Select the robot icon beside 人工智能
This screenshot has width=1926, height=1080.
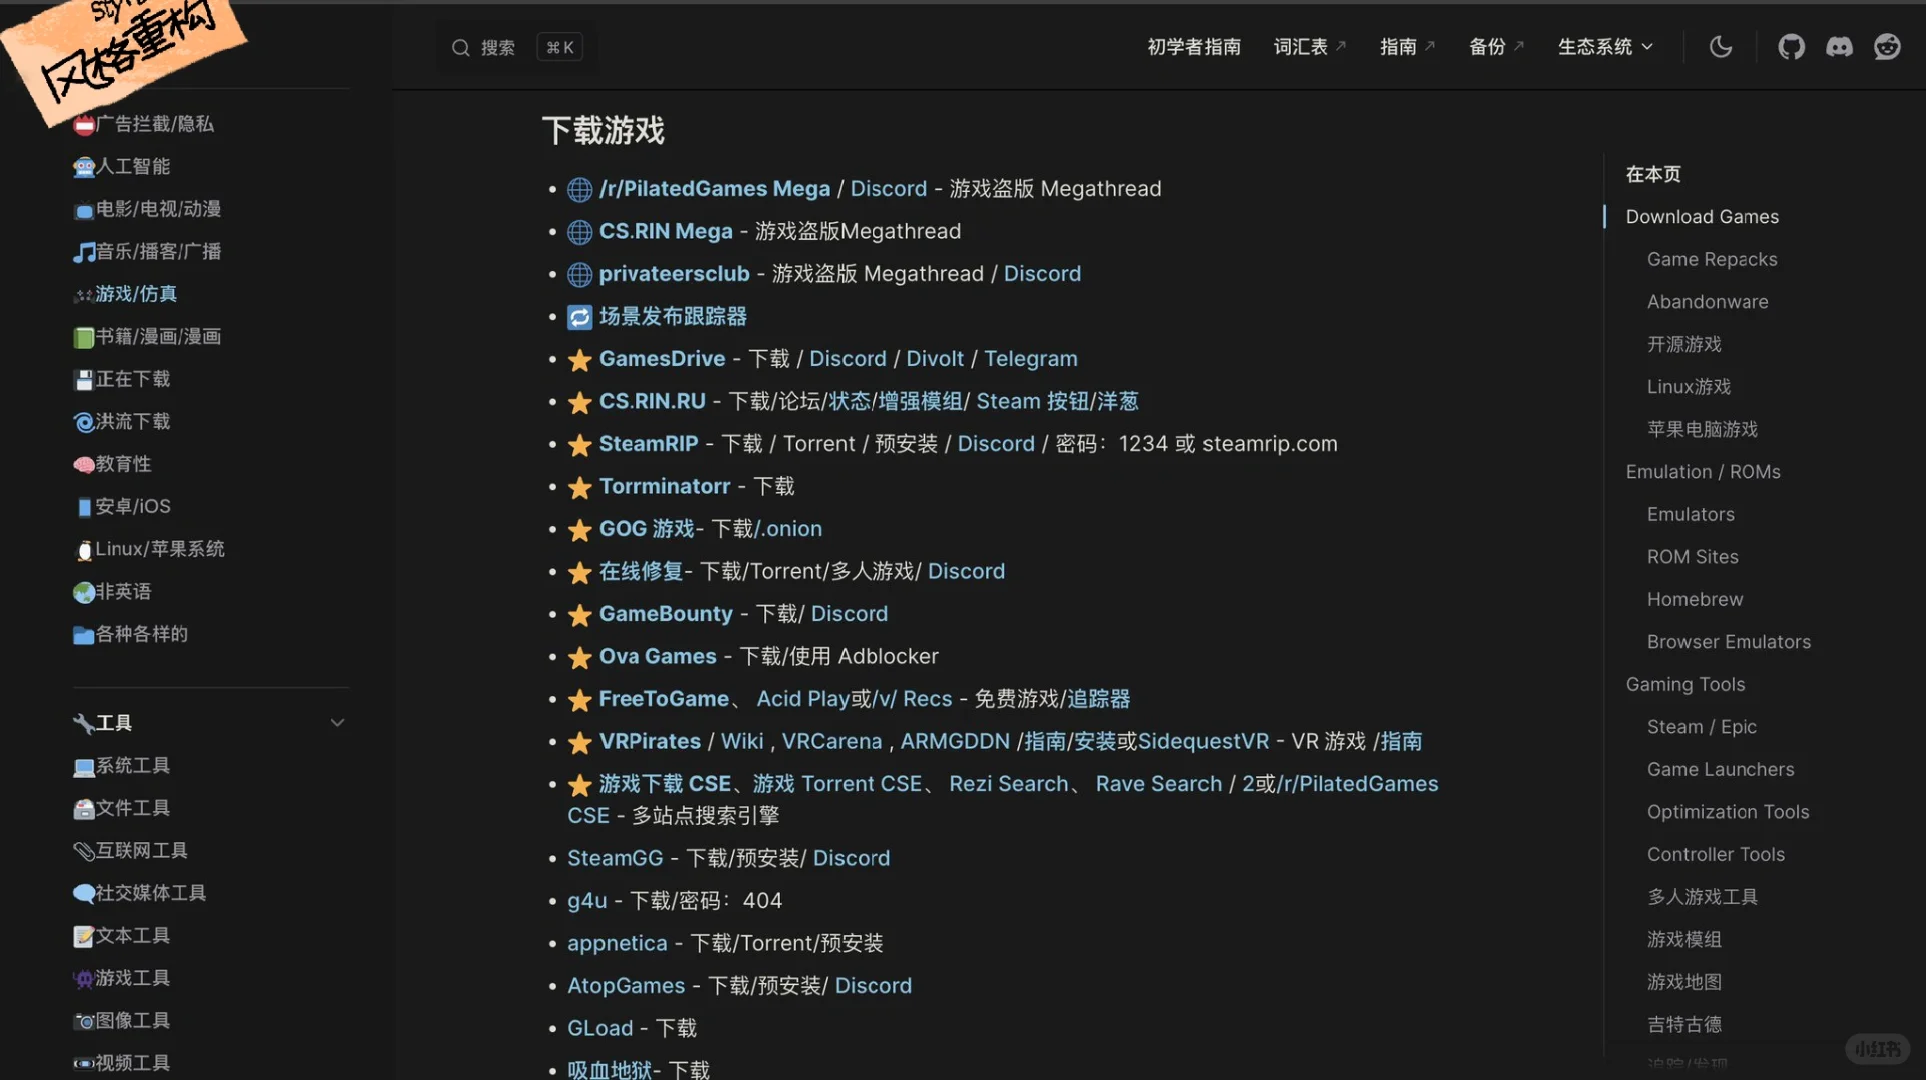[x=84, y=166]
